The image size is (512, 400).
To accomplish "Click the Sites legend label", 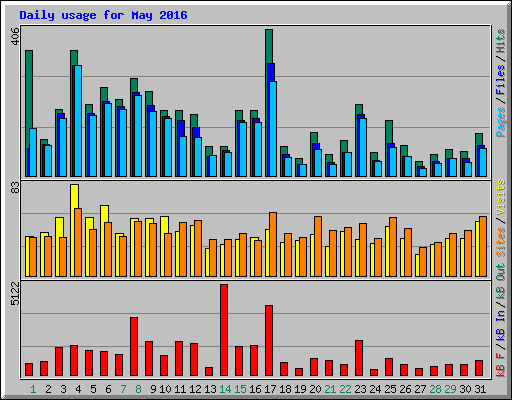I will [x=500, y=242].
